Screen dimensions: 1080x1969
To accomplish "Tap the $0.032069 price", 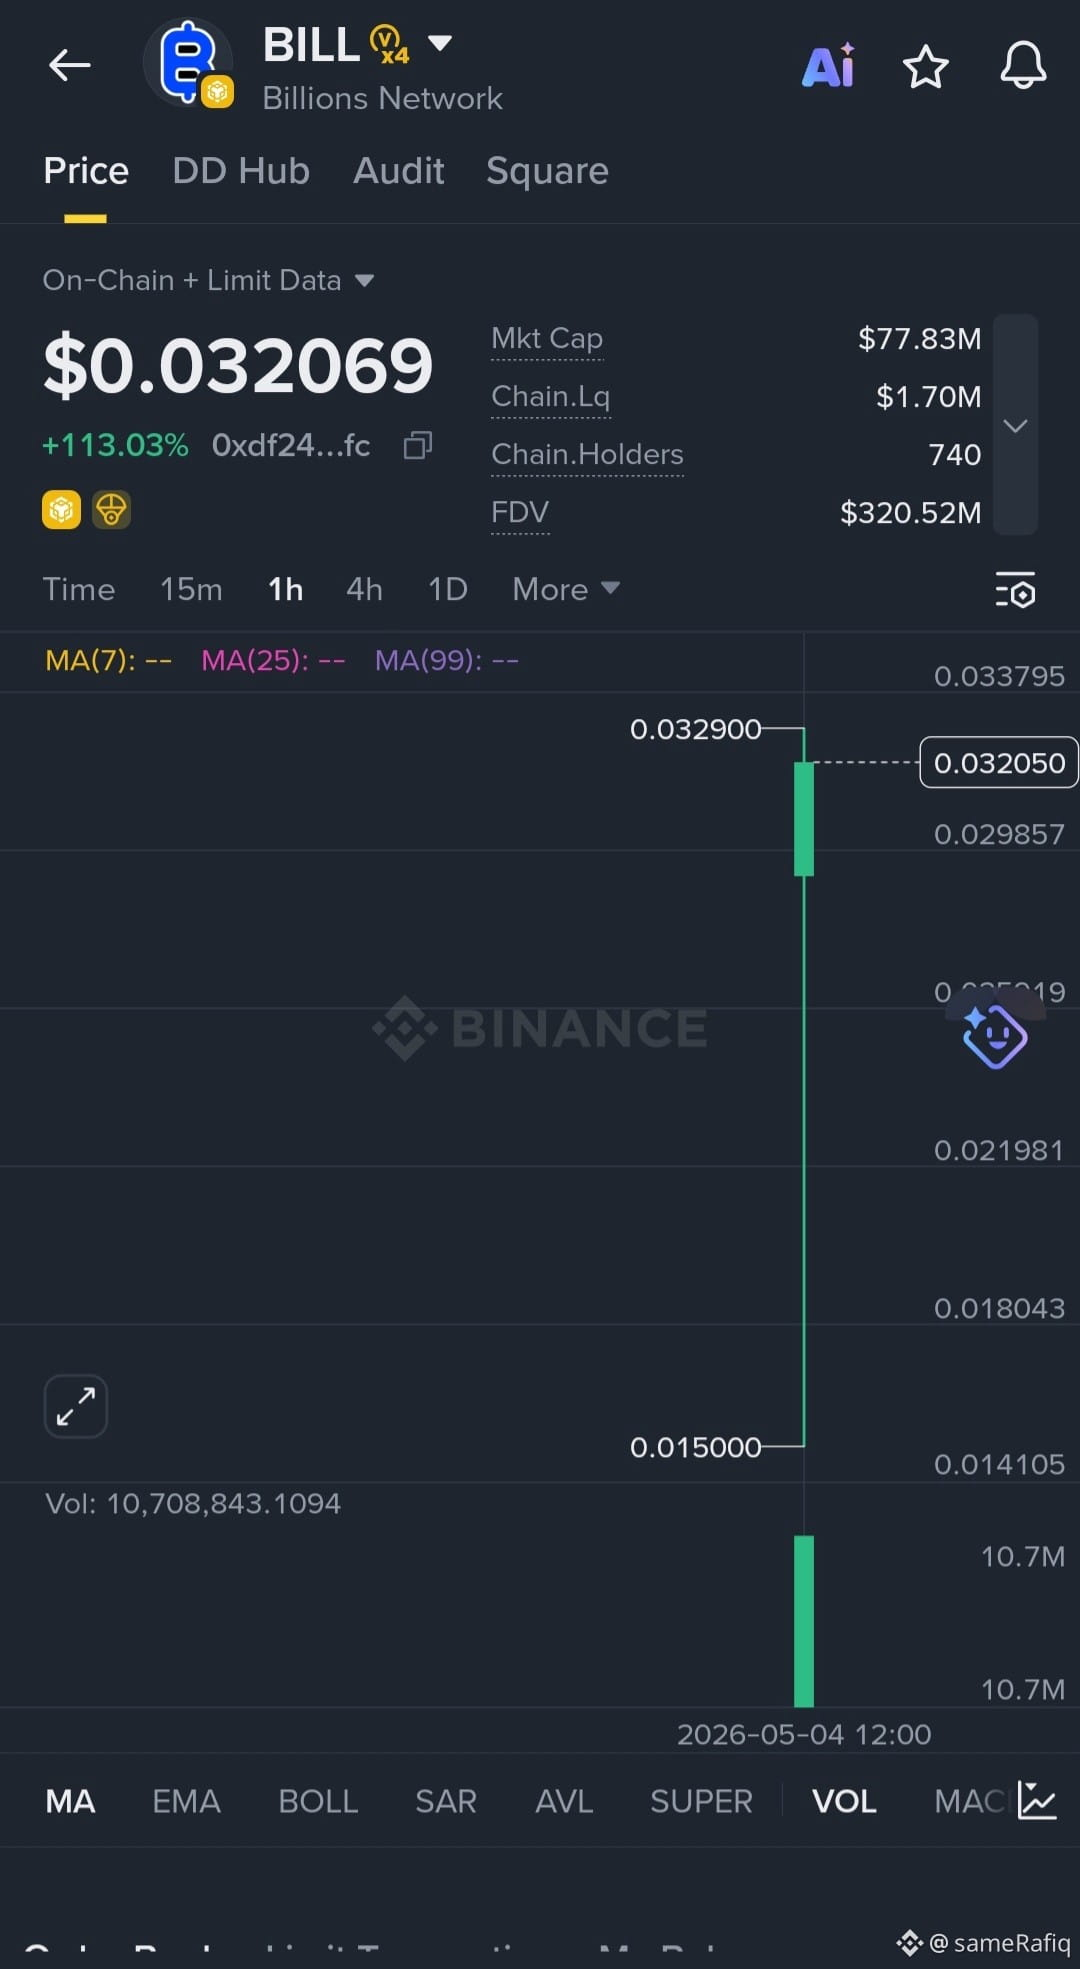I will pos(238,365).
